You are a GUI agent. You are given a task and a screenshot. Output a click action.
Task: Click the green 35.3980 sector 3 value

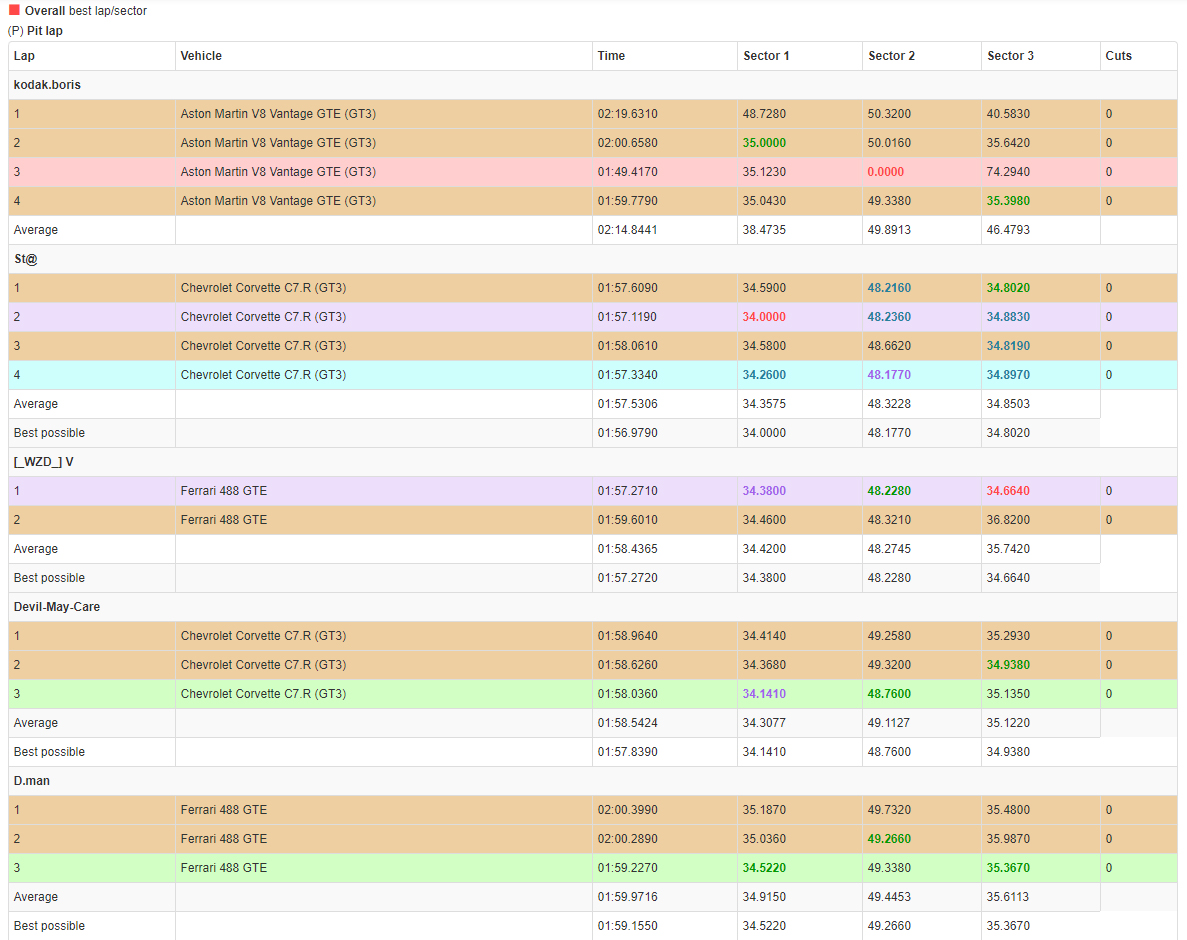click(x=1008, y=201)
